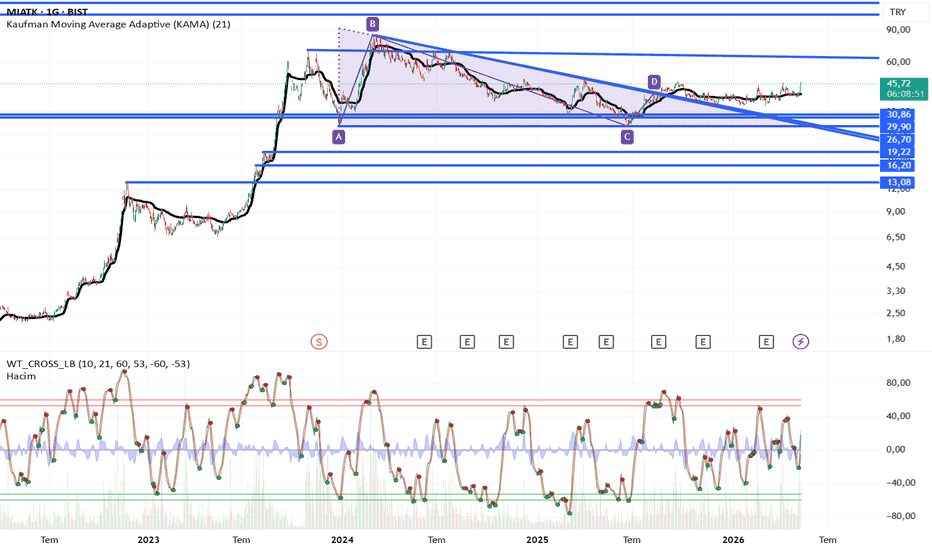Select the pattern point label D
This screenshot has width=932, height=550.
[x=654, y=81]
